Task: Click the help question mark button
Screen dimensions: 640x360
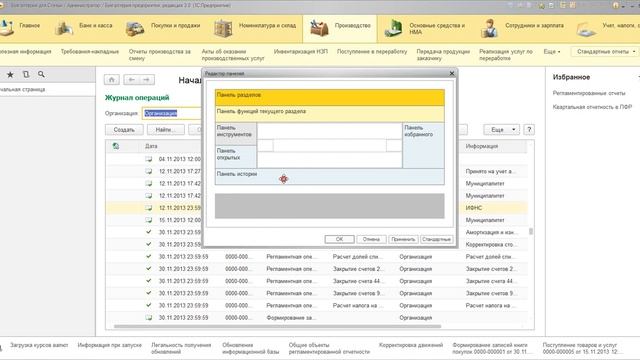Action: (529, 130)
